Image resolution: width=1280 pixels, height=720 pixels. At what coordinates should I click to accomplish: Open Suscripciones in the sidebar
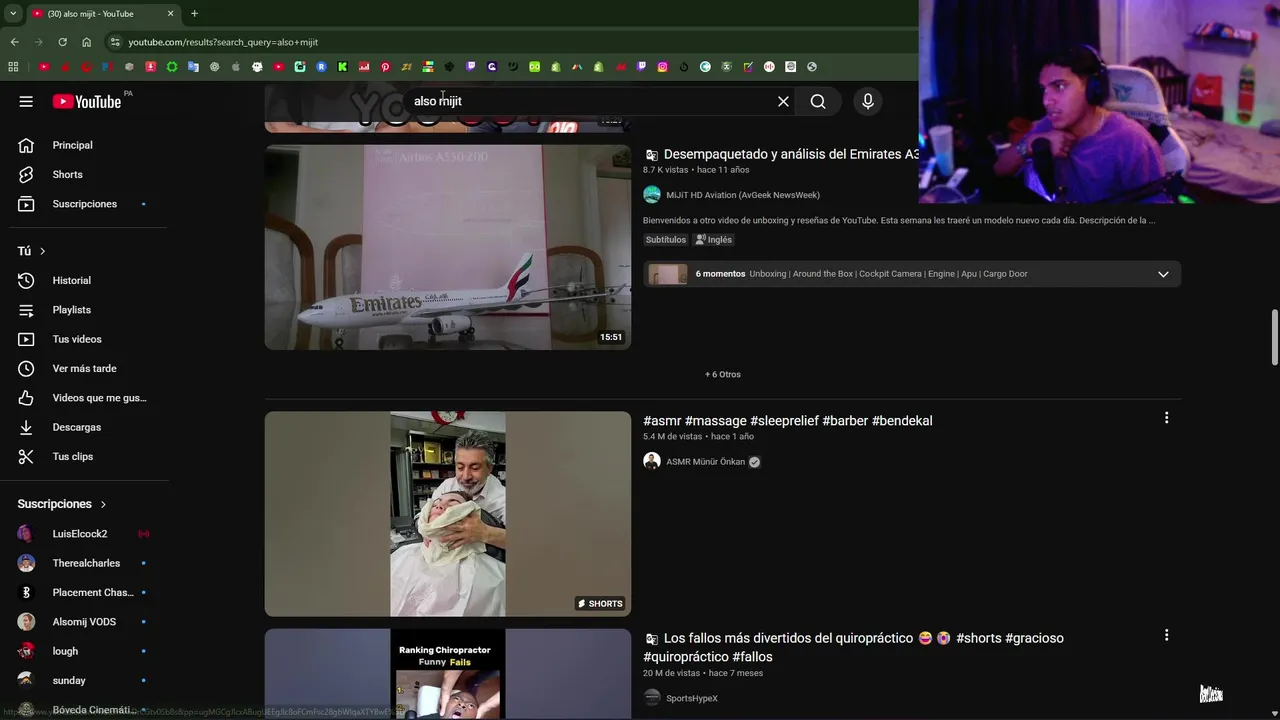[x=85, y=204]
